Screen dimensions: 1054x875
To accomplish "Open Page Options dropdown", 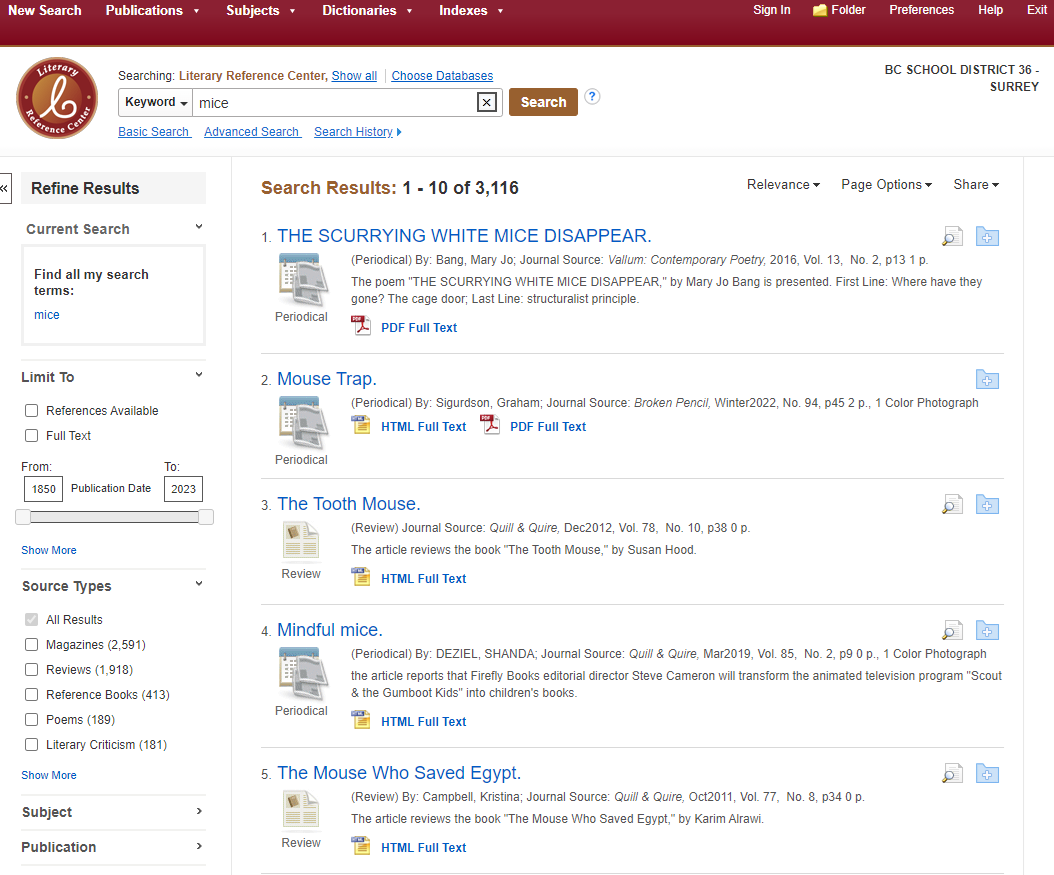I will click(886, 185).
